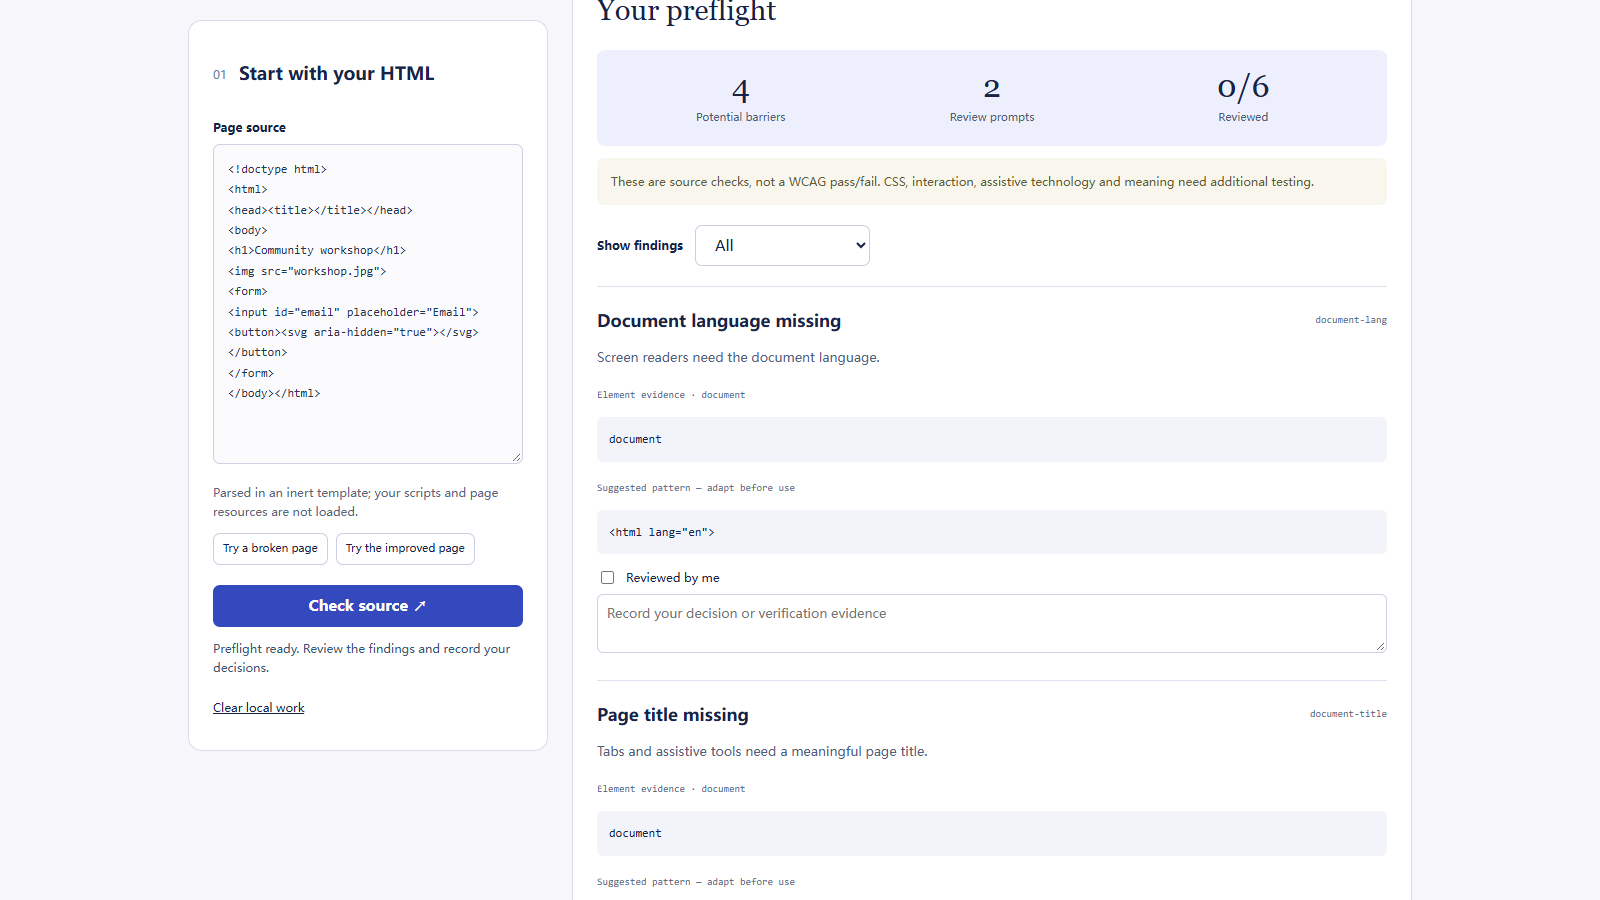Click the Screen readers need the document language text

coord(738,358)
